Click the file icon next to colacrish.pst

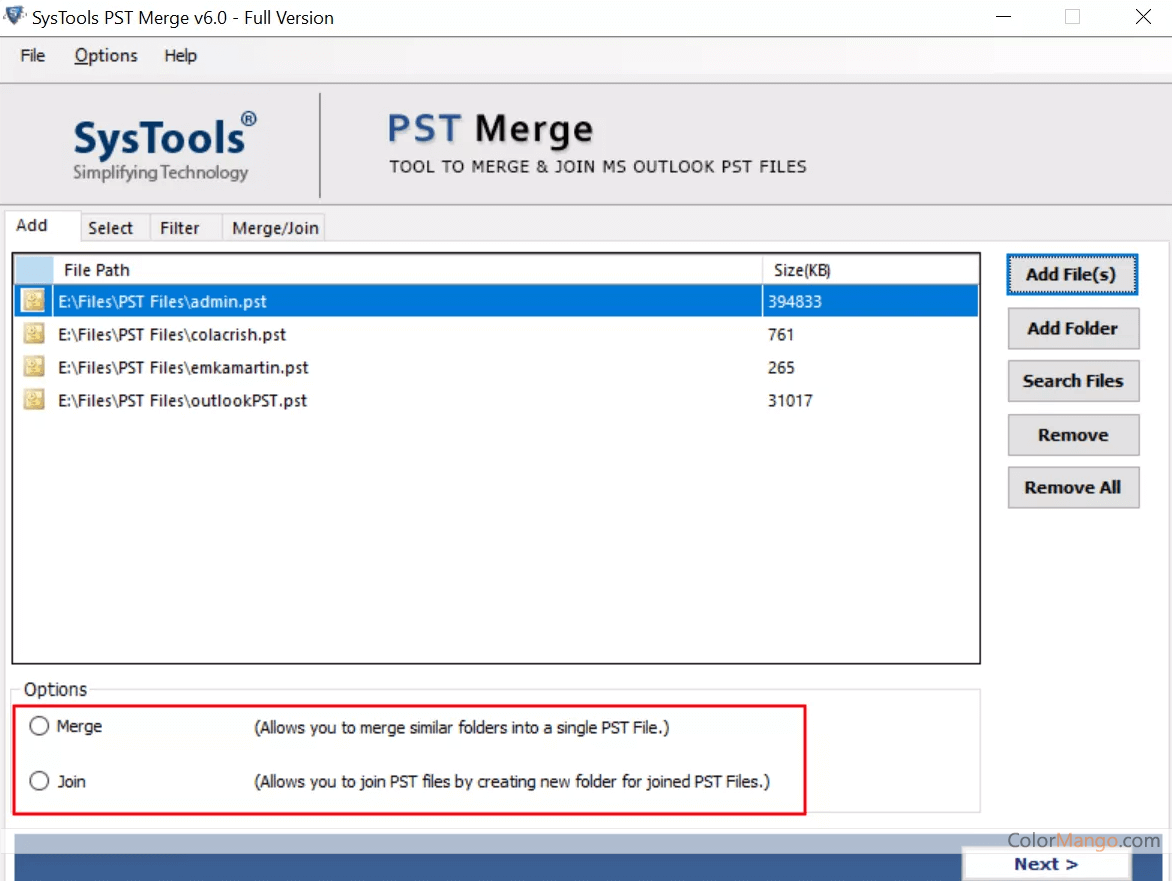35,334
